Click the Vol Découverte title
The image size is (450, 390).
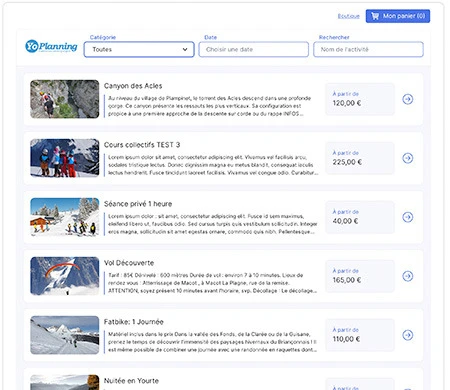click(129, 263)
